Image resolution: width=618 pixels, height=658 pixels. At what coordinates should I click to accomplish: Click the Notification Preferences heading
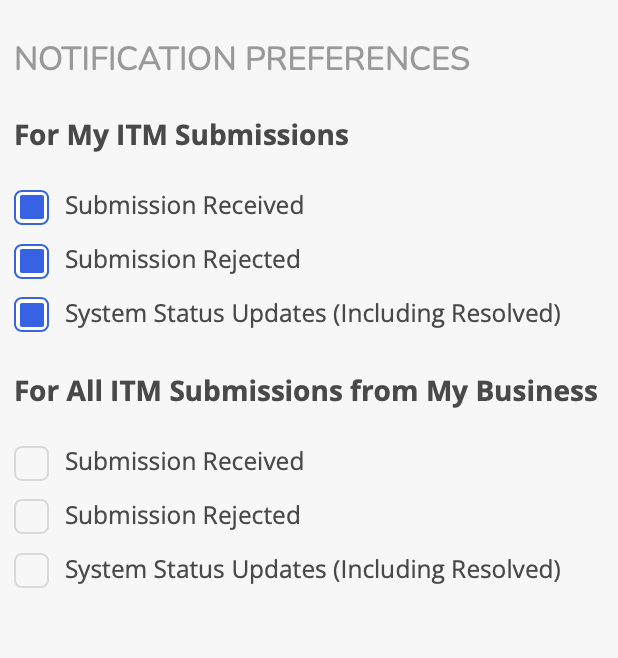click(x=242, y=58)
